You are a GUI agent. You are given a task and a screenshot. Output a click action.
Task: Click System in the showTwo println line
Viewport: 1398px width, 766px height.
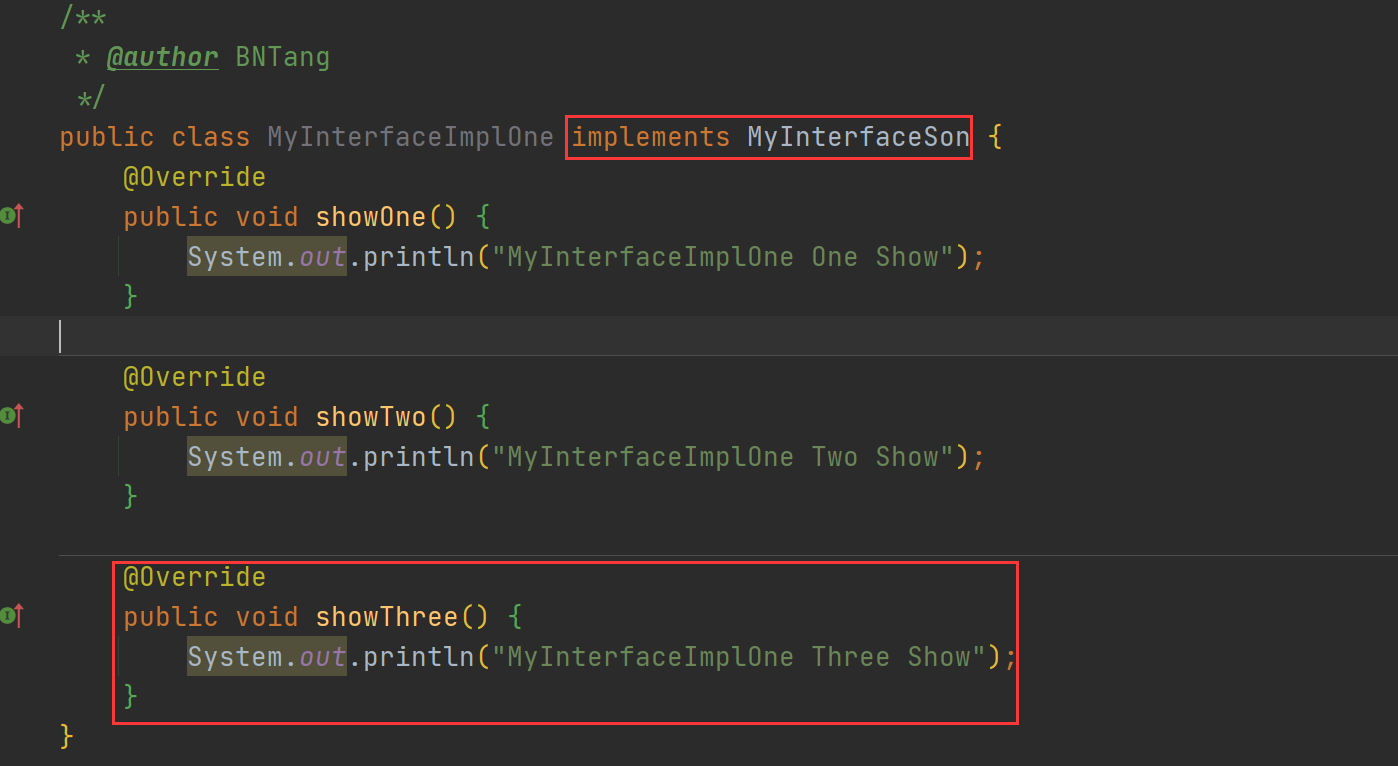point(235,457)
